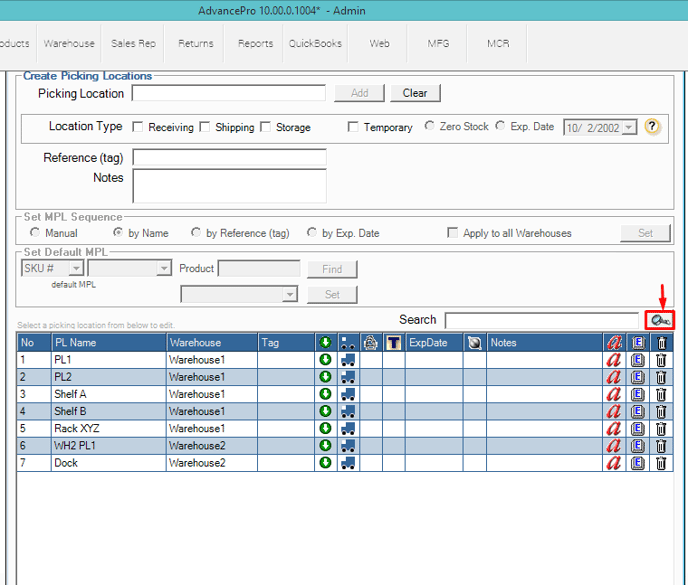Enable the Receiving location type checkbox
Screen dimensions: 688x585
[x=139, y=127]
